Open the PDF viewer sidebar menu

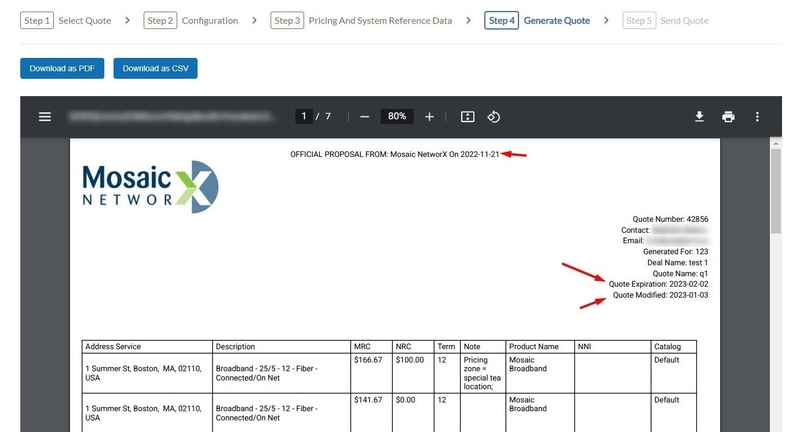point(44,117)
